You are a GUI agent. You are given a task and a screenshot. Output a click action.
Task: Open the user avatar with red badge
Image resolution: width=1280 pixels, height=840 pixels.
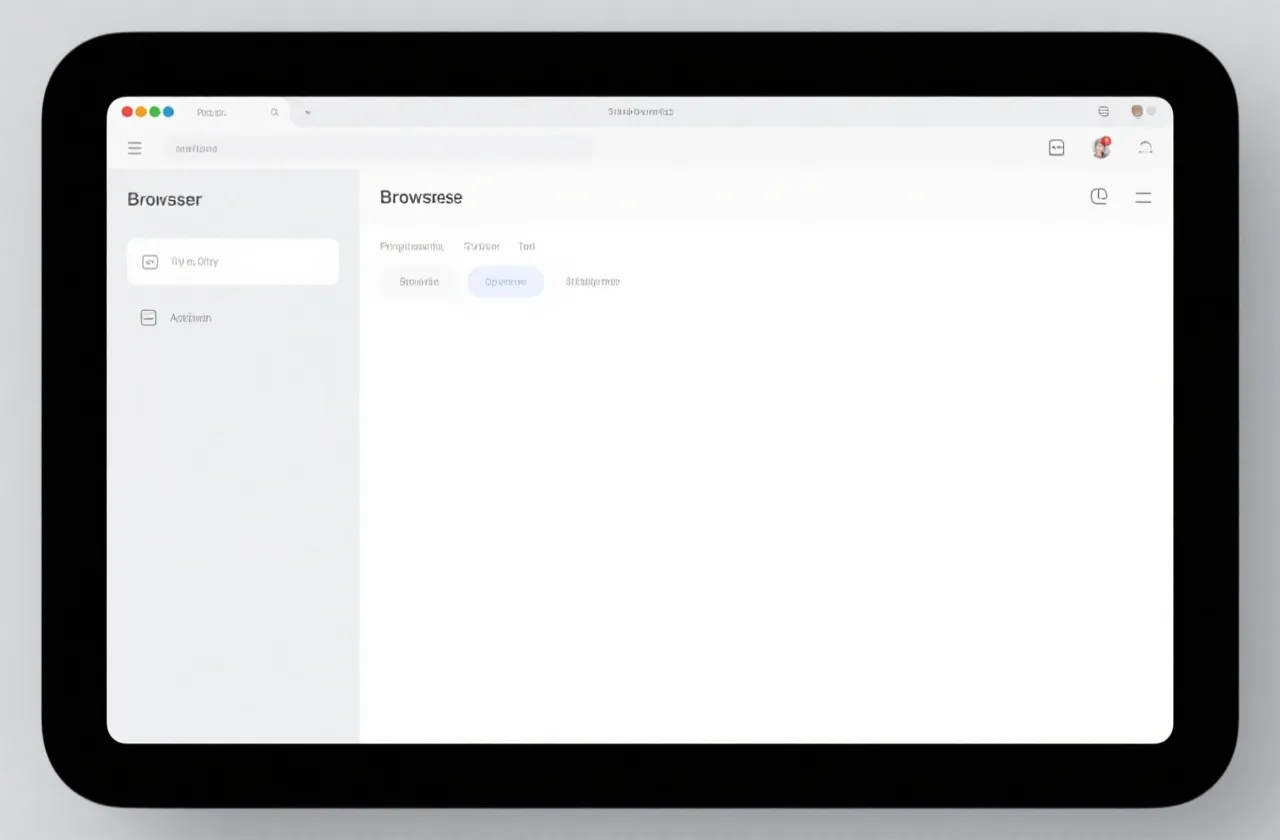(x=1101, y=148)
